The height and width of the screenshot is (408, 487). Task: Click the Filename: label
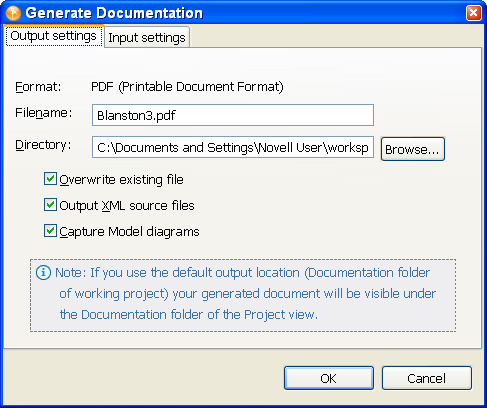(43, 113)
